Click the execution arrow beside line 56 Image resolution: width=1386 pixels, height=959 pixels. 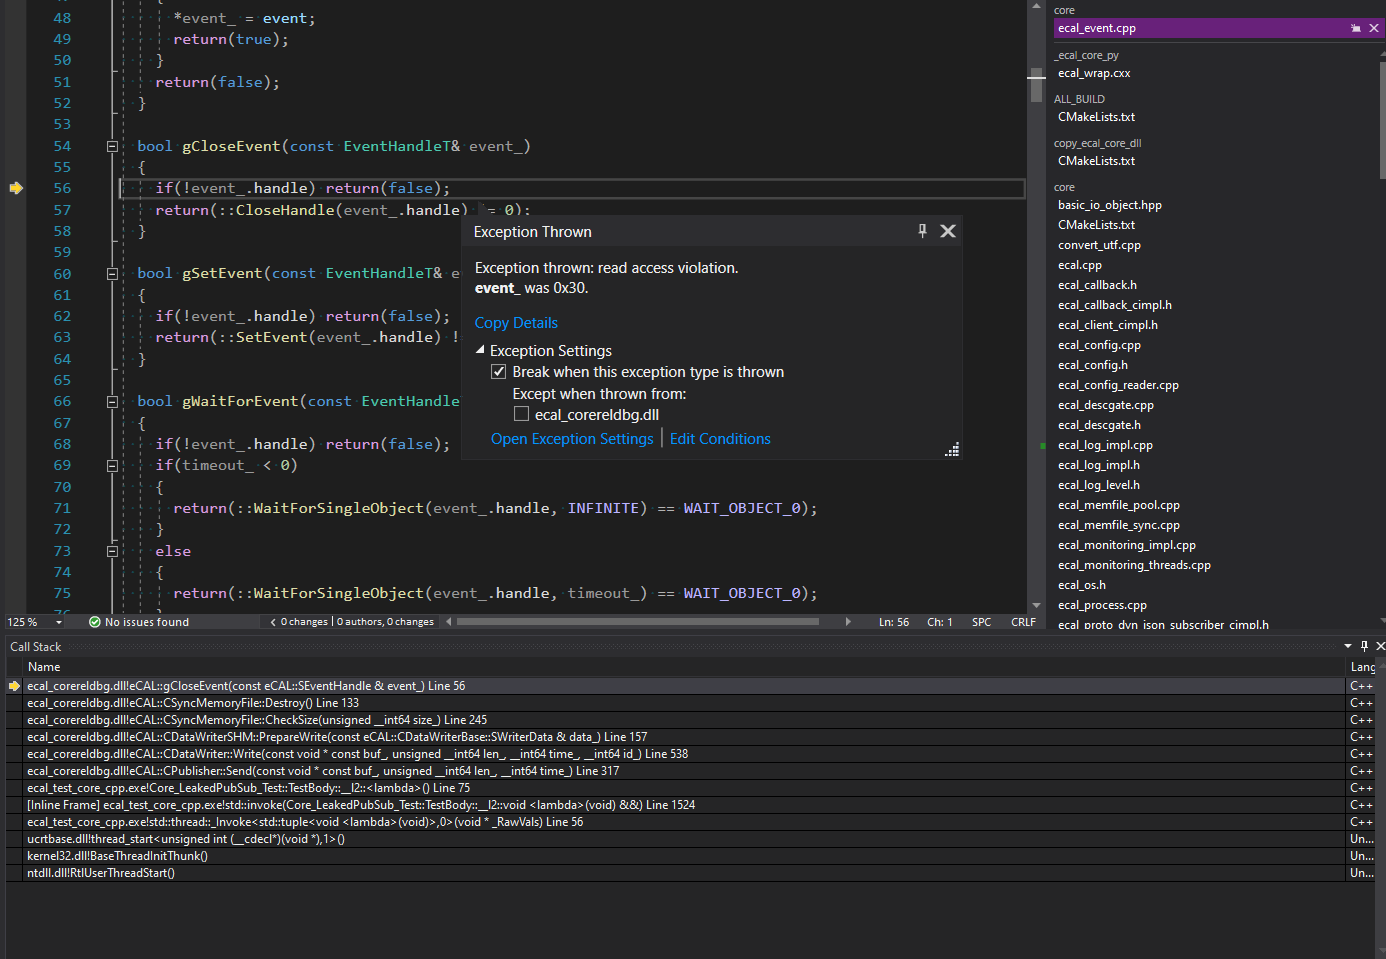pos(16,187)
